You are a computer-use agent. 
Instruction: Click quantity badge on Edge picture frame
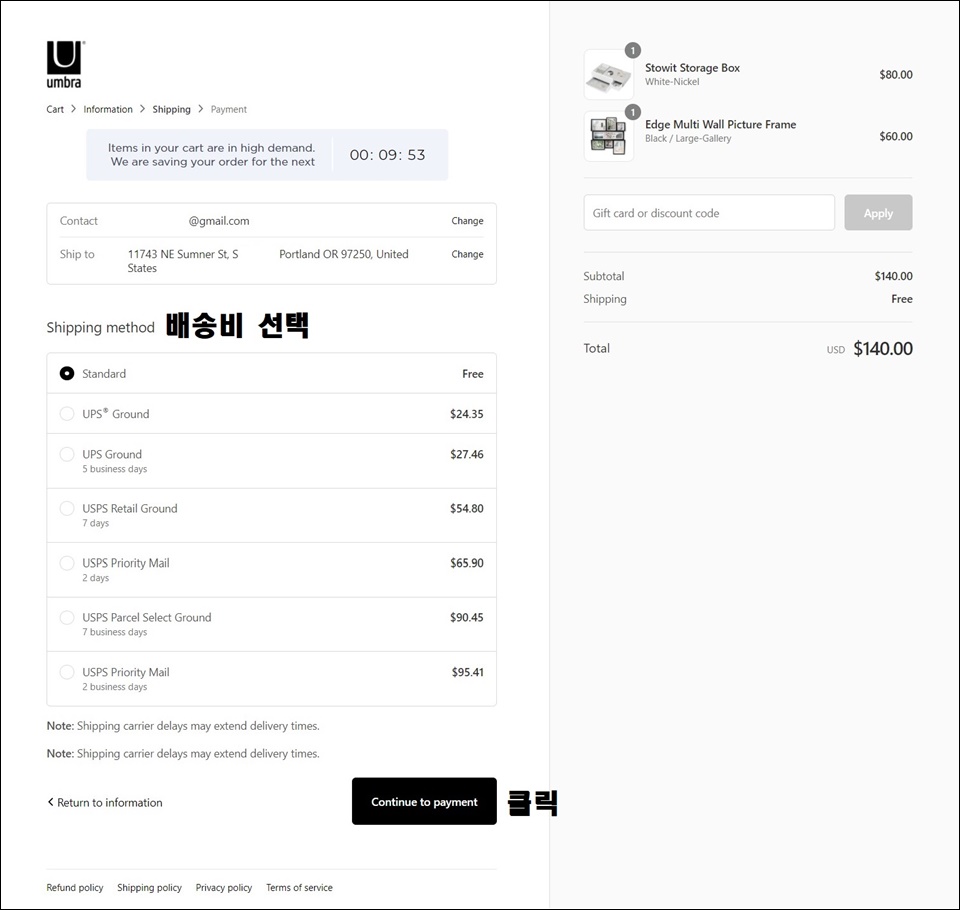pos(632,112)
